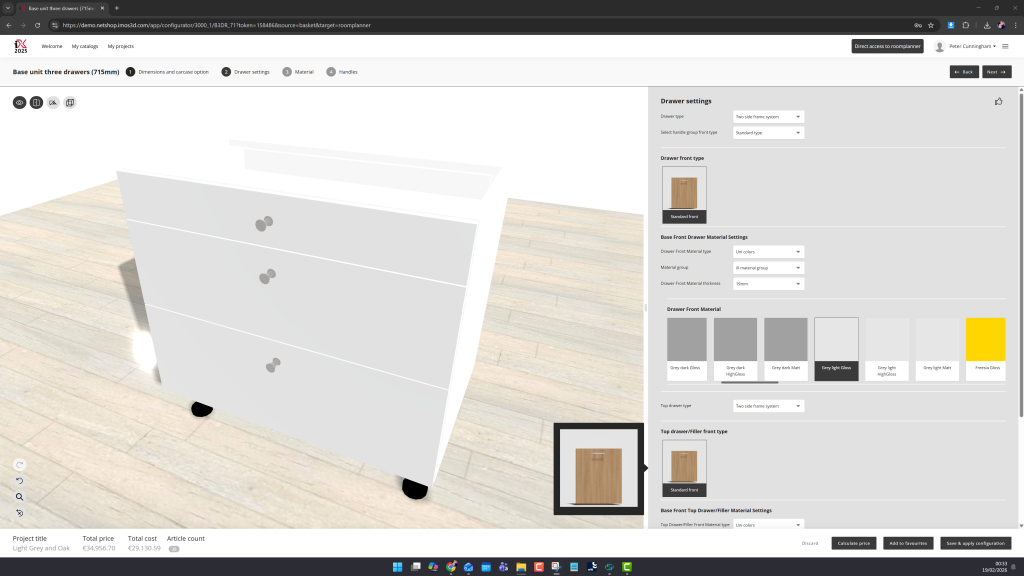Expand the Drawer Front Material thickness dropdown
The image size is (1024, 576).
tap(768, 284)
